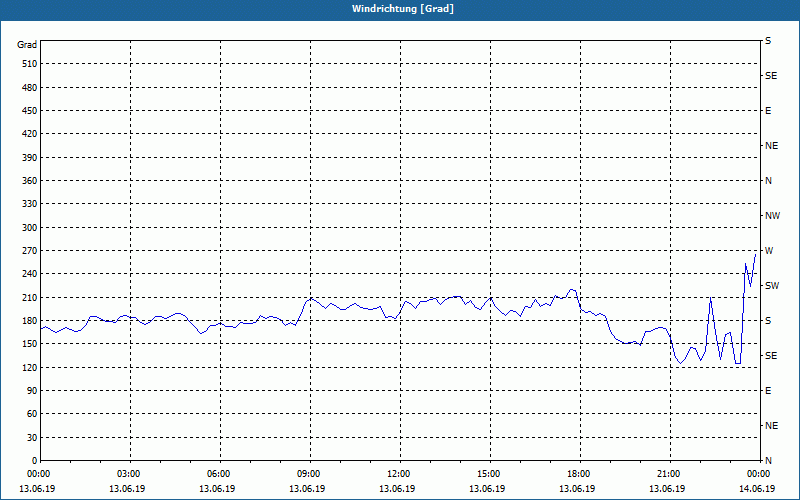Click the NE compass label near 30
Image resolution: width=800 pixels, height=500 pixels.
click(771, 426)
